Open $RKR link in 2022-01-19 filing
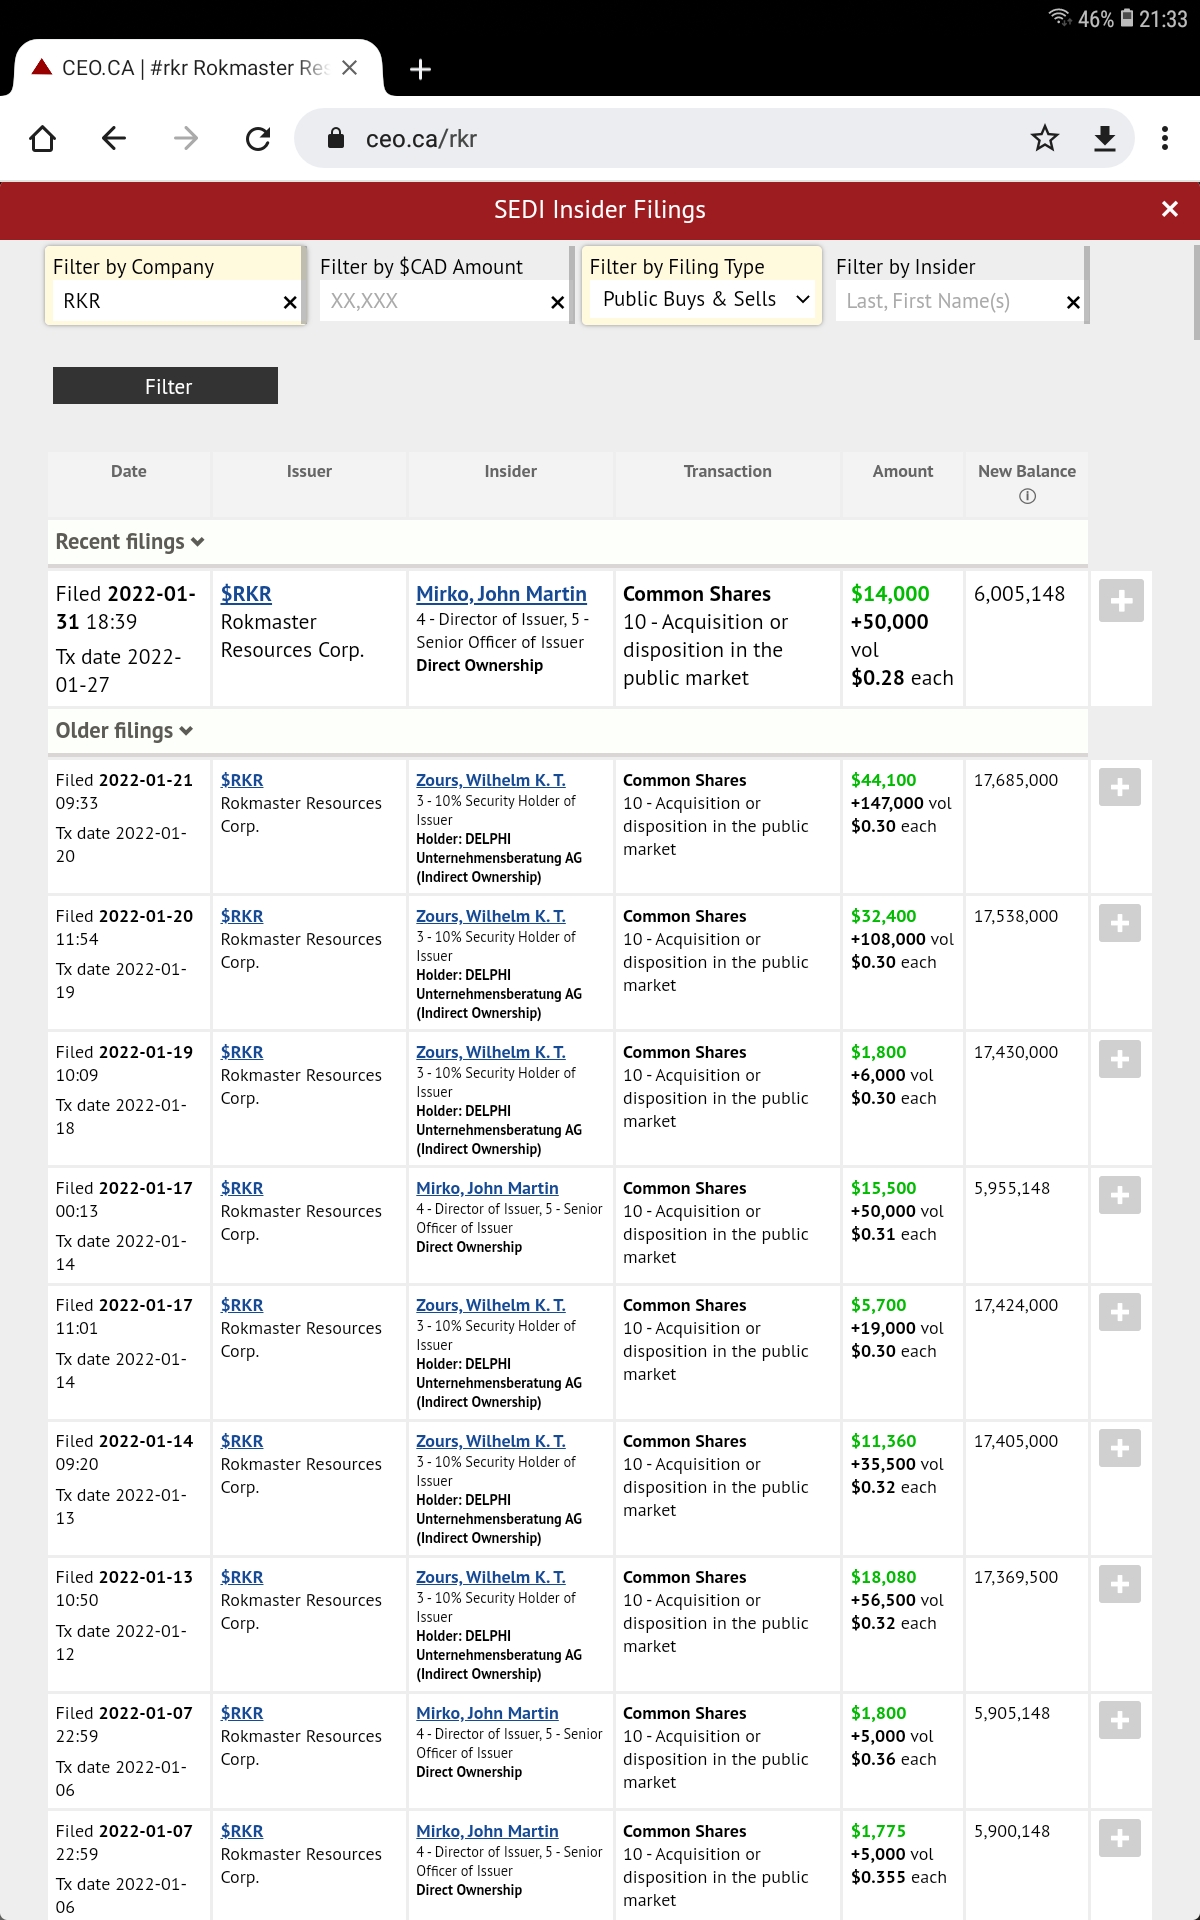This screenshot has width=1200, height=1920. 242,1052
